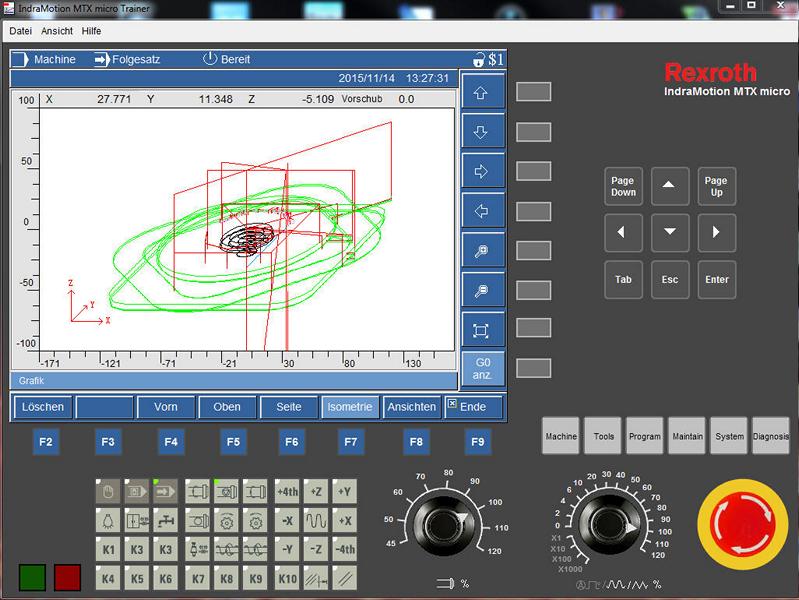Screen dimensions: 799x600
Task: Open the Maintain operating area
Action: (687, 436)
